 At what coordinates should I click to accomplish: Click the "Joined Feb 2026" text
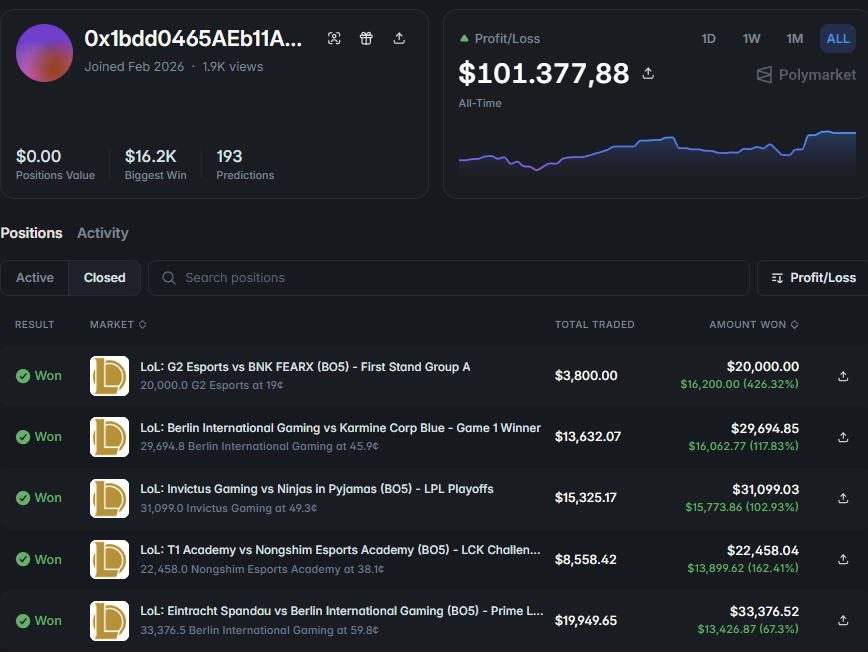pos(134,66)
